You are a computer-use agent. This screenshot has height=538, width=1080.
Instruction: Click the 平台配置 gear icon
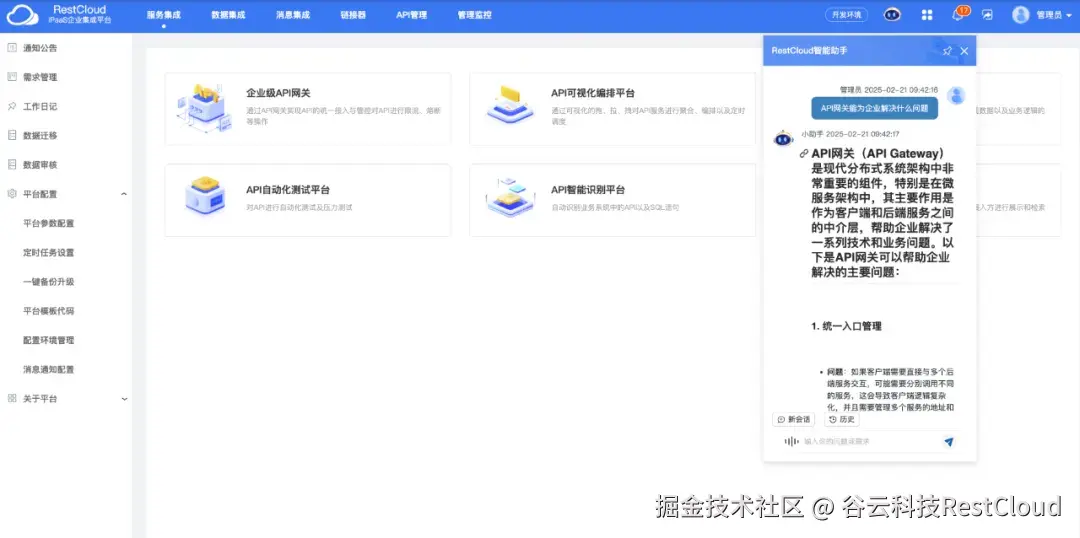point(12,194)
